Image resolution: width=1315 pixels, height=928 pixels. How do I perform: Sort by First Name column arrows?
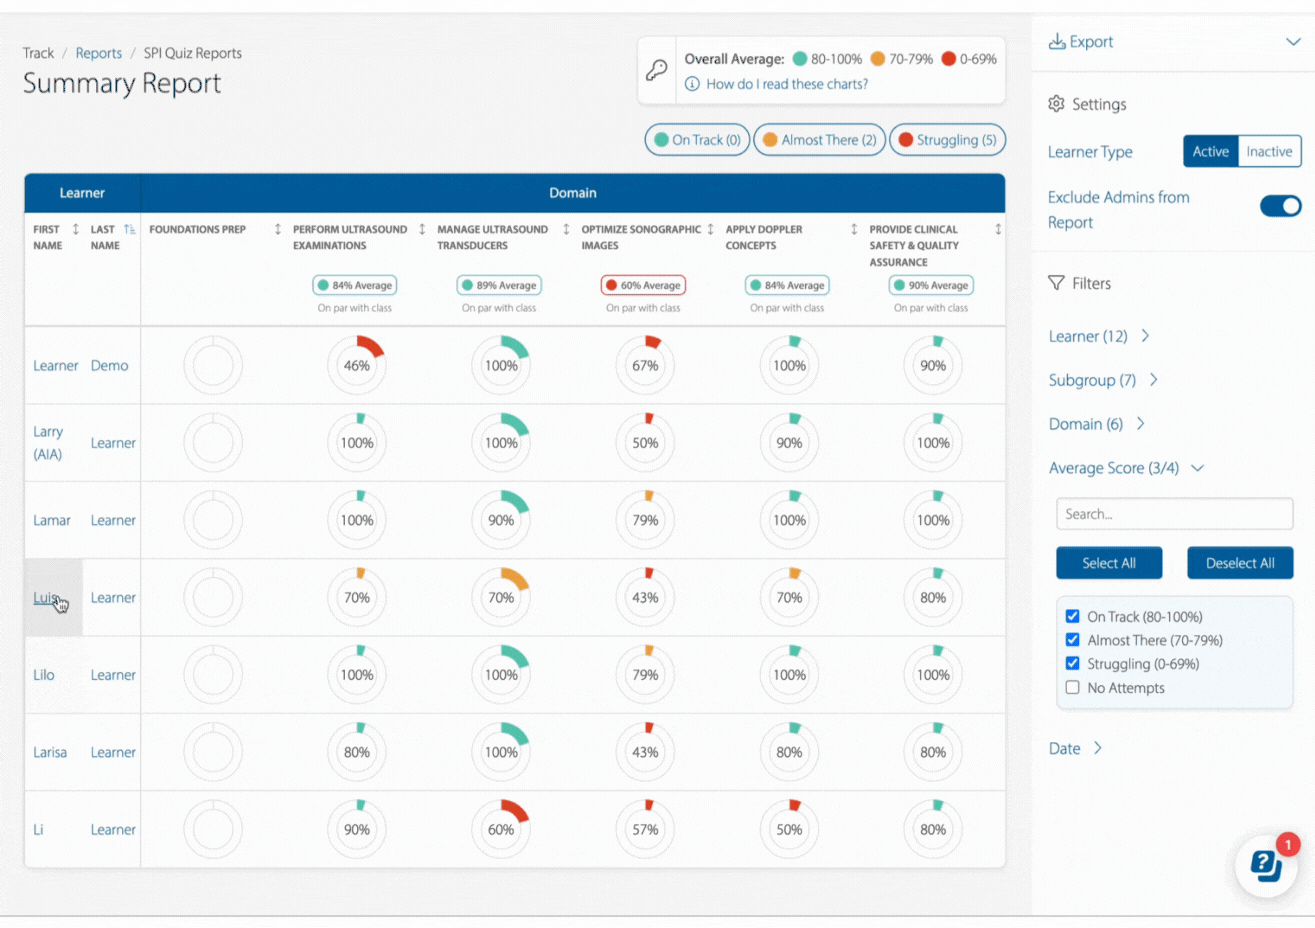pos(75,230)
